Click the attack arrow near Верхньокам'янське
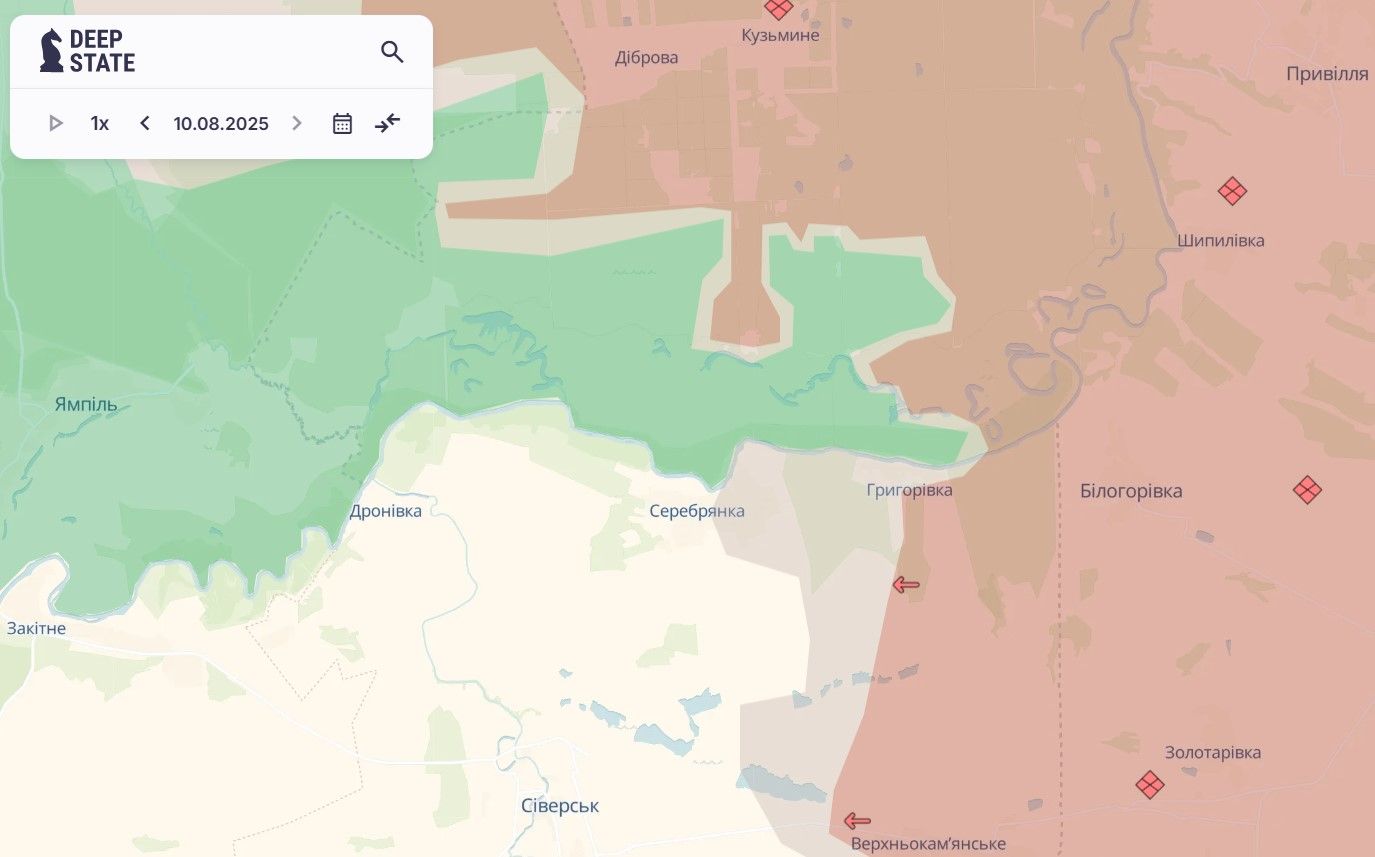Viewport: 1375px width, 857px height. 857,821
